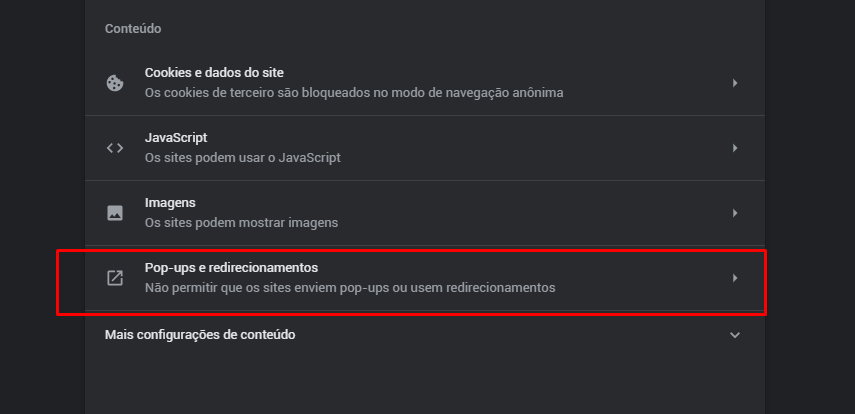Expand Mais configurações de conteúdo chevron

[735, 335]
